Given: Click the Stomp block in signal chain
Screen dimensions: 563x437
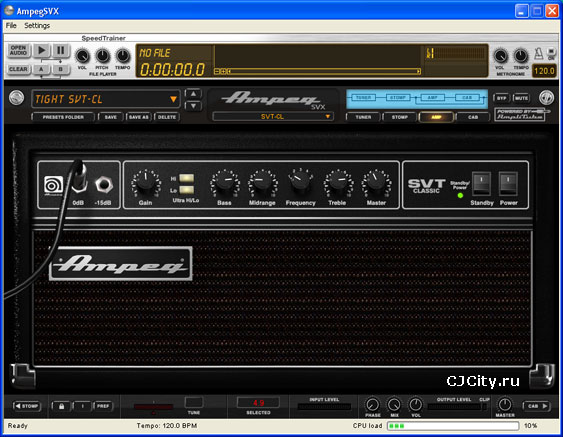Looking at the screenshot, I should click(x=398, y=98).
